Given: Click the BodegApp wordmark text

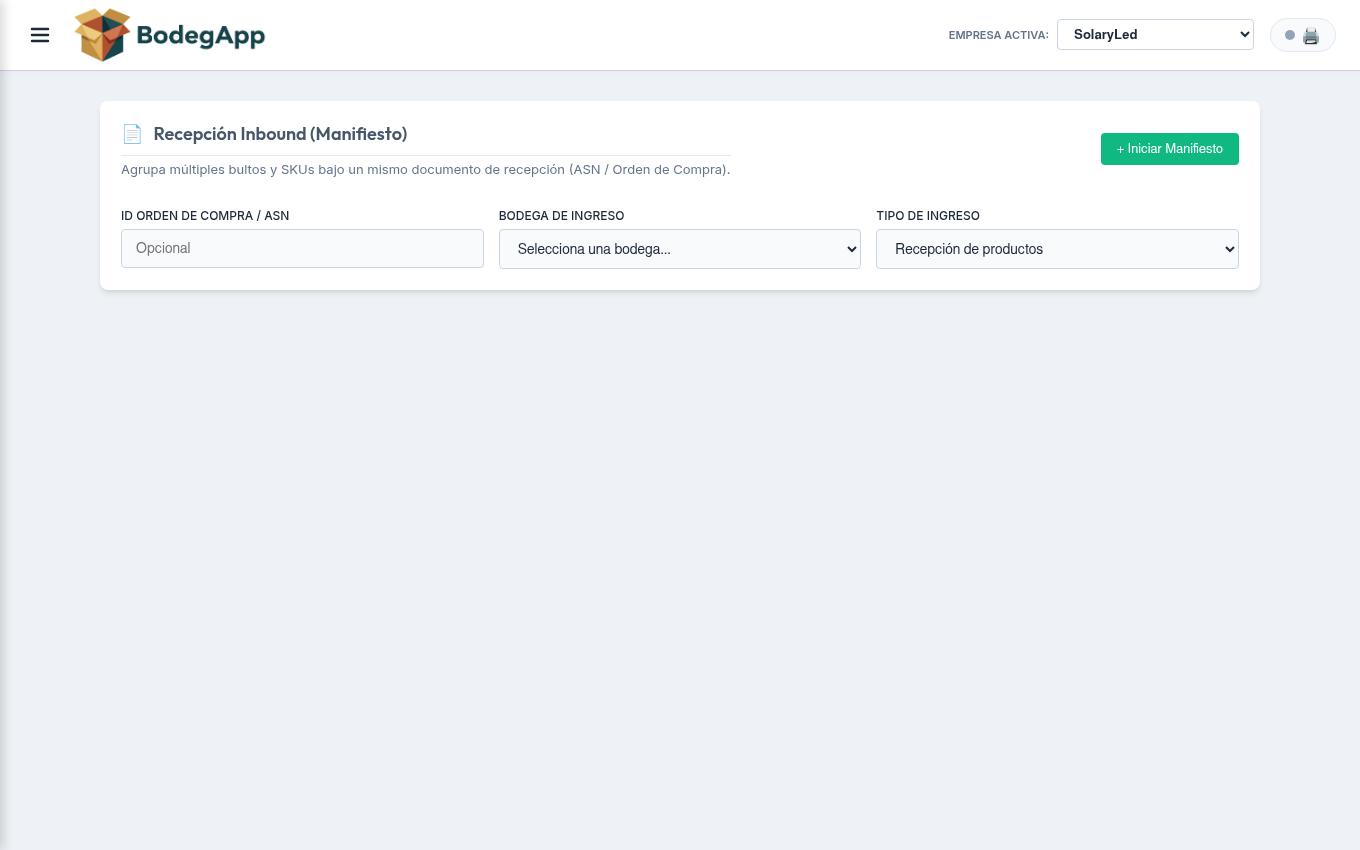Looking at the screenshot, I should [x=201, y=36].
